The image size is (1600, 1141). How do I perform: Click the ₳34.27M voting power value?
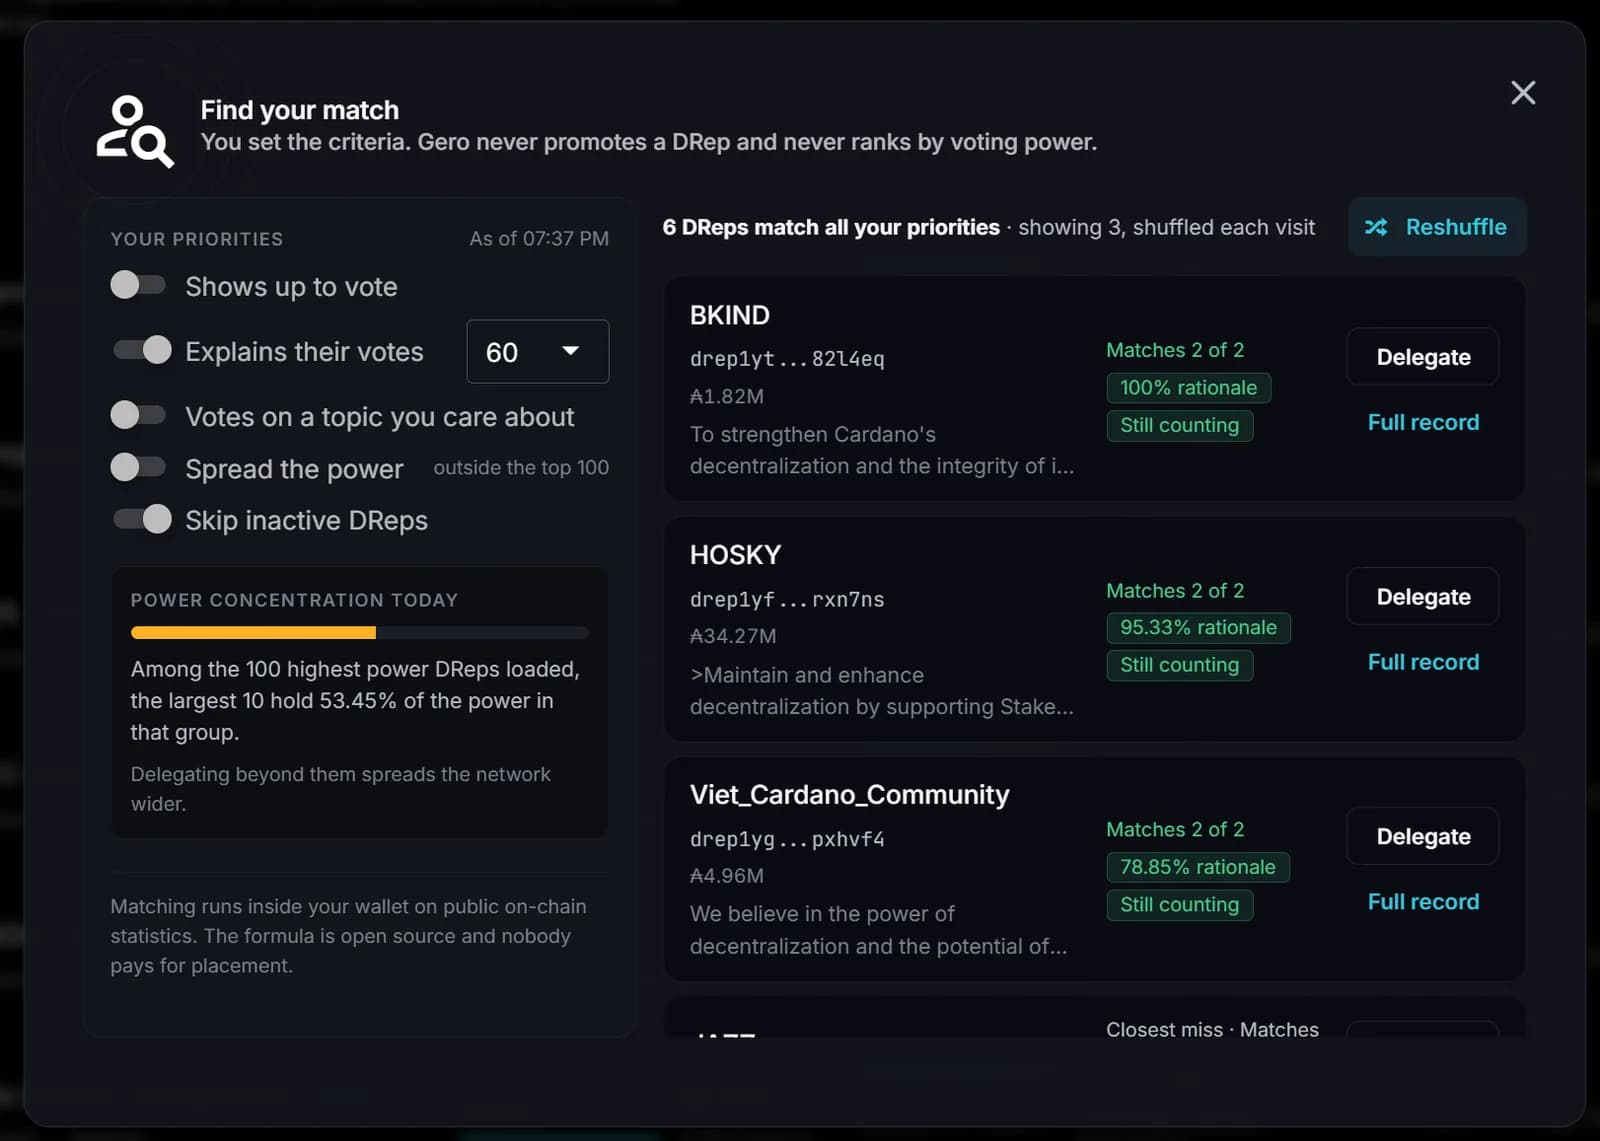click(733, 636)
